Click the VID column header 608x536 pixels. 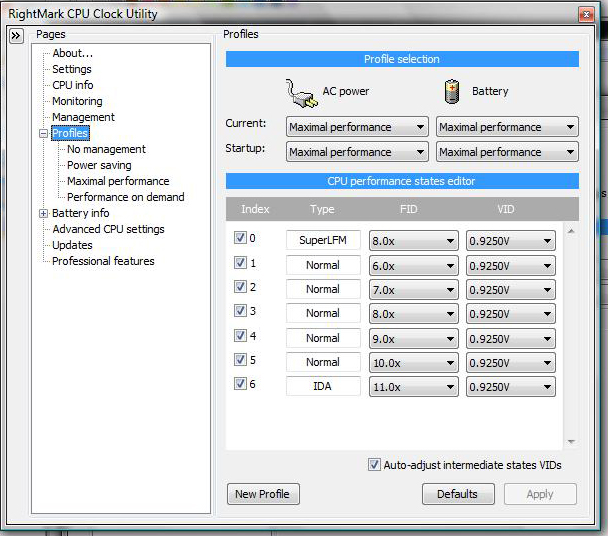coord(506,209)
